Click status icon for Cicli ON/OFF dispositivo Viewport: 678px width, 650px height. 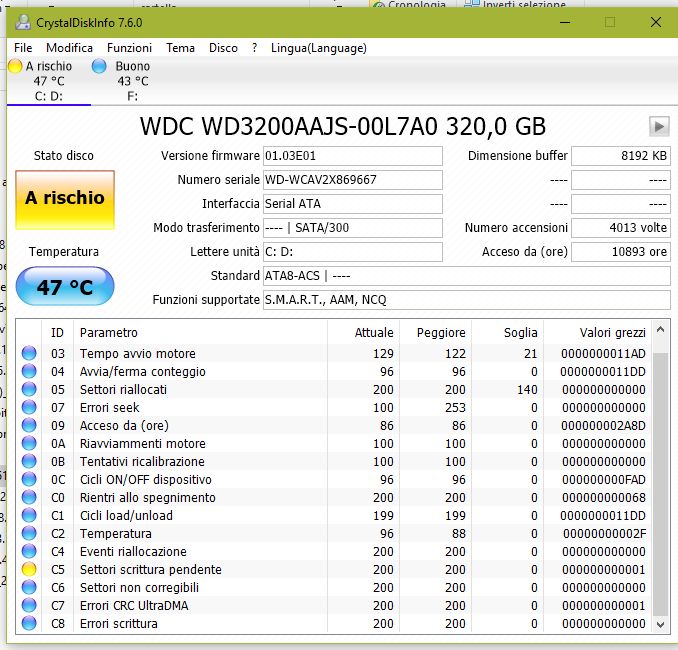point(29,479)
